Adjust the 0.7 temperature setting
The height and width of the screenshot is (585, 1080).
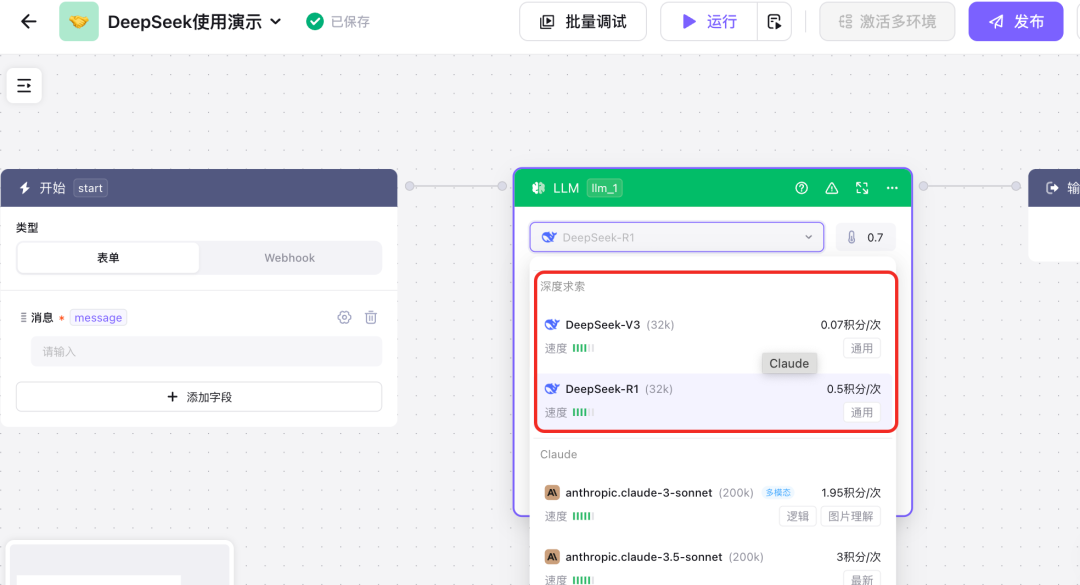pyautogui.click(x=865, y=237)
